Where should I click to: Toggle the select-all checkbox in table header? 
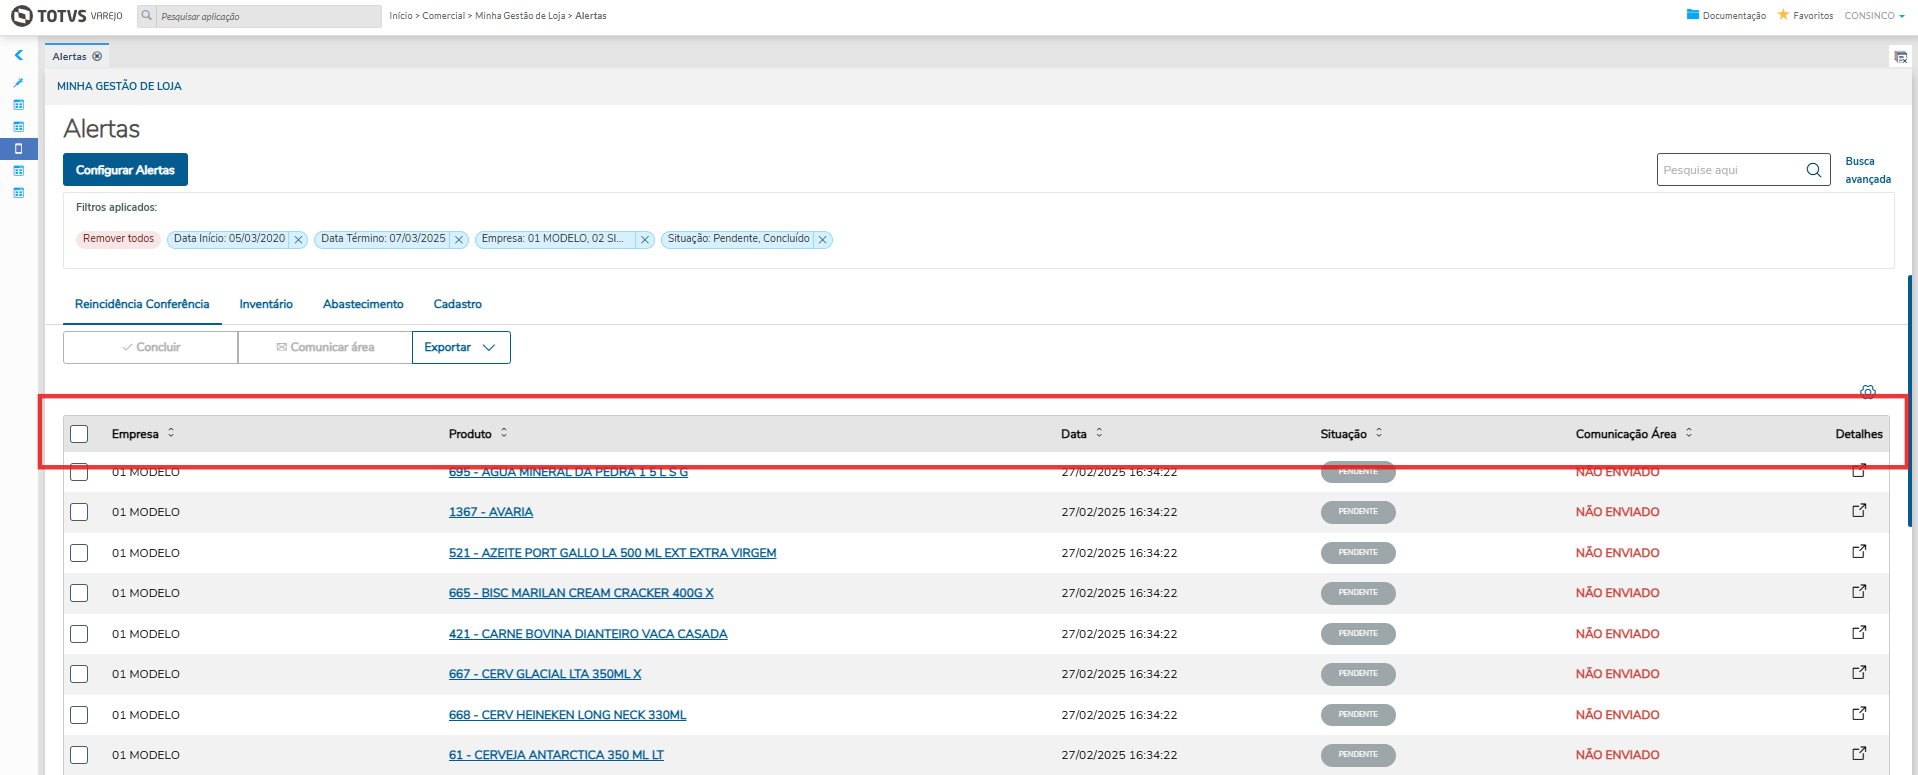[x=79, y=434]
